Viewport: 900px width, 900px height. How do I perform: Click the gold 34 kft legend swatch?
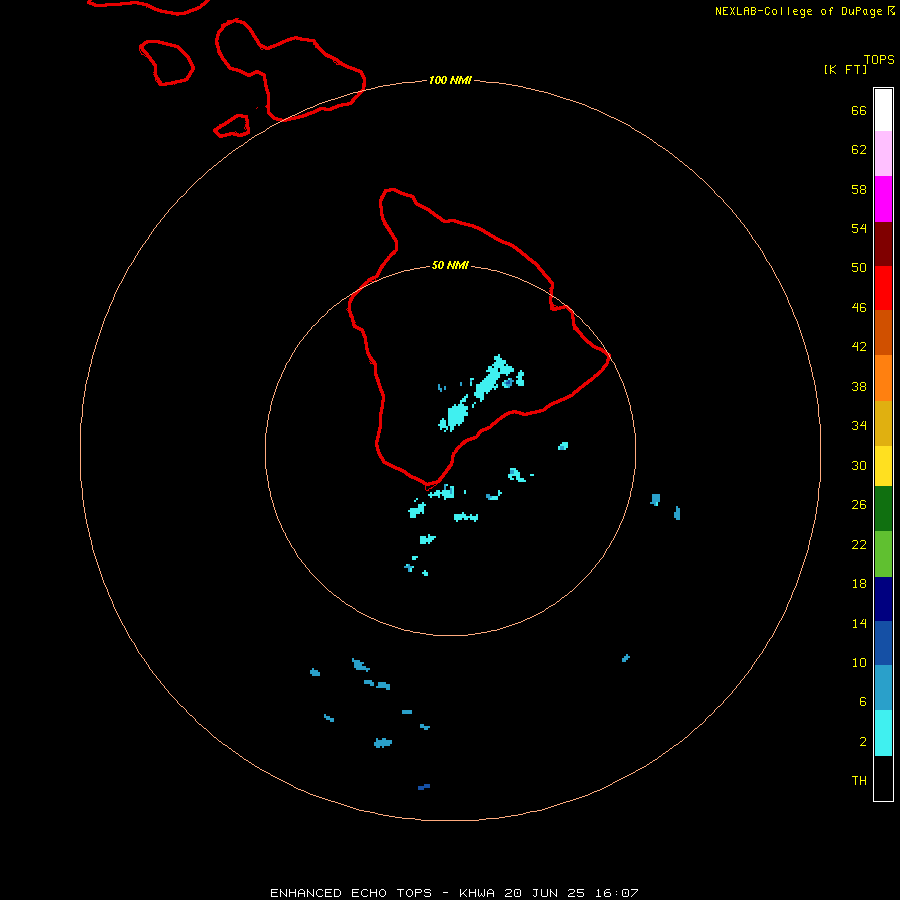[883, 423]
